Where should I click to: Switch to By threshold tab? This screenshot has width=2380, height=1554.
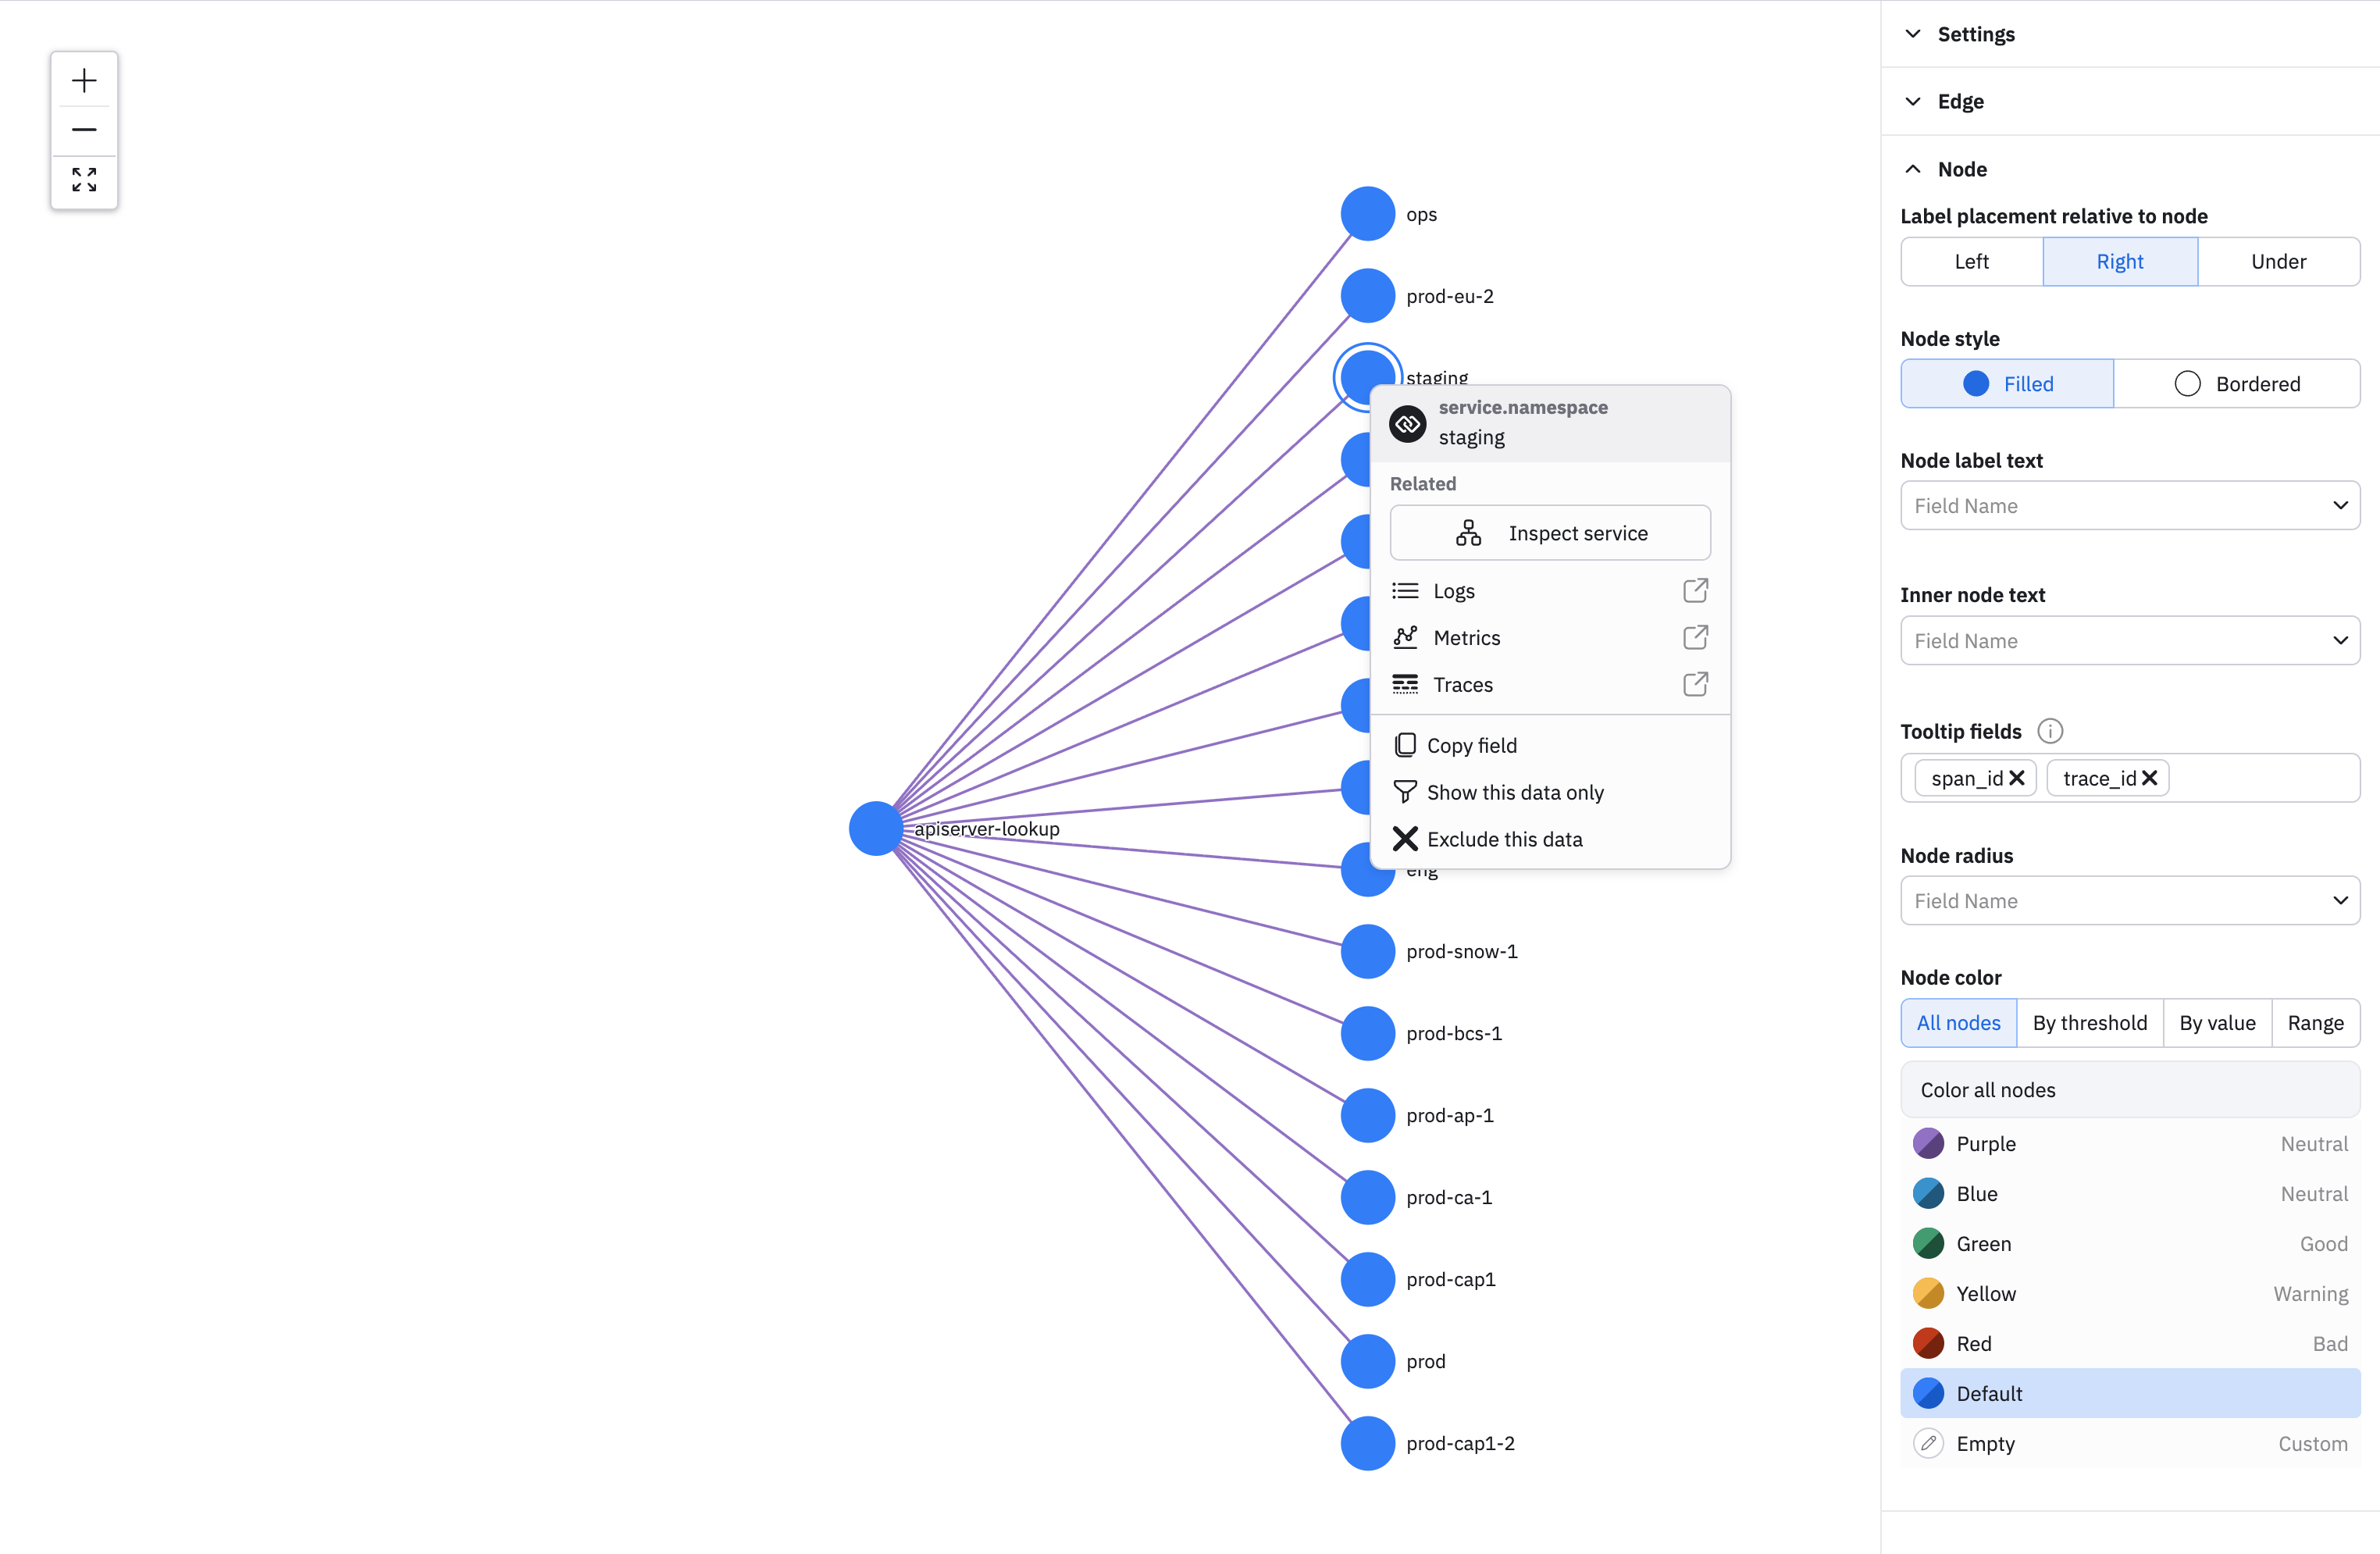click(2089, 1023)
